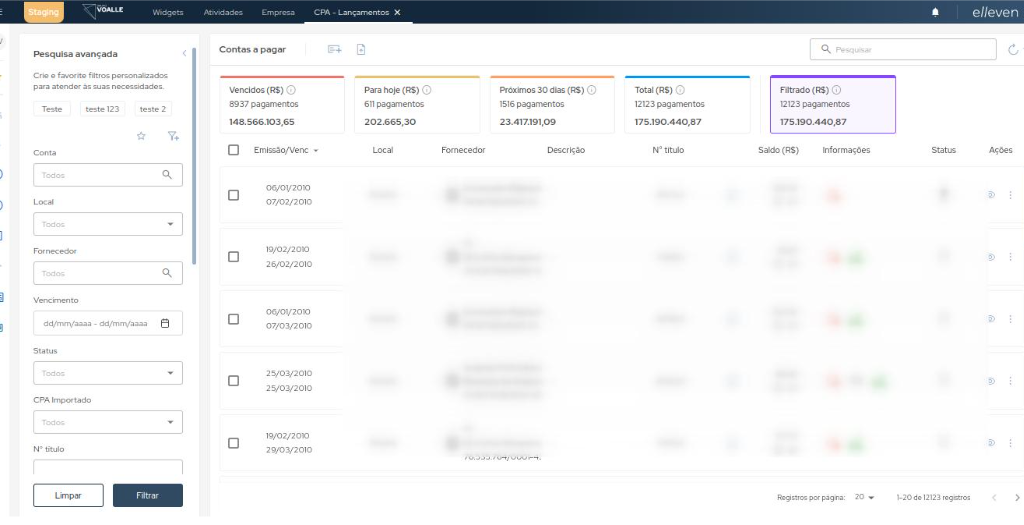This screenshot has width=1024, height=525.
Task: Click the Pesquisar search field
Action: pyautogui.click(x=903, y=49)
